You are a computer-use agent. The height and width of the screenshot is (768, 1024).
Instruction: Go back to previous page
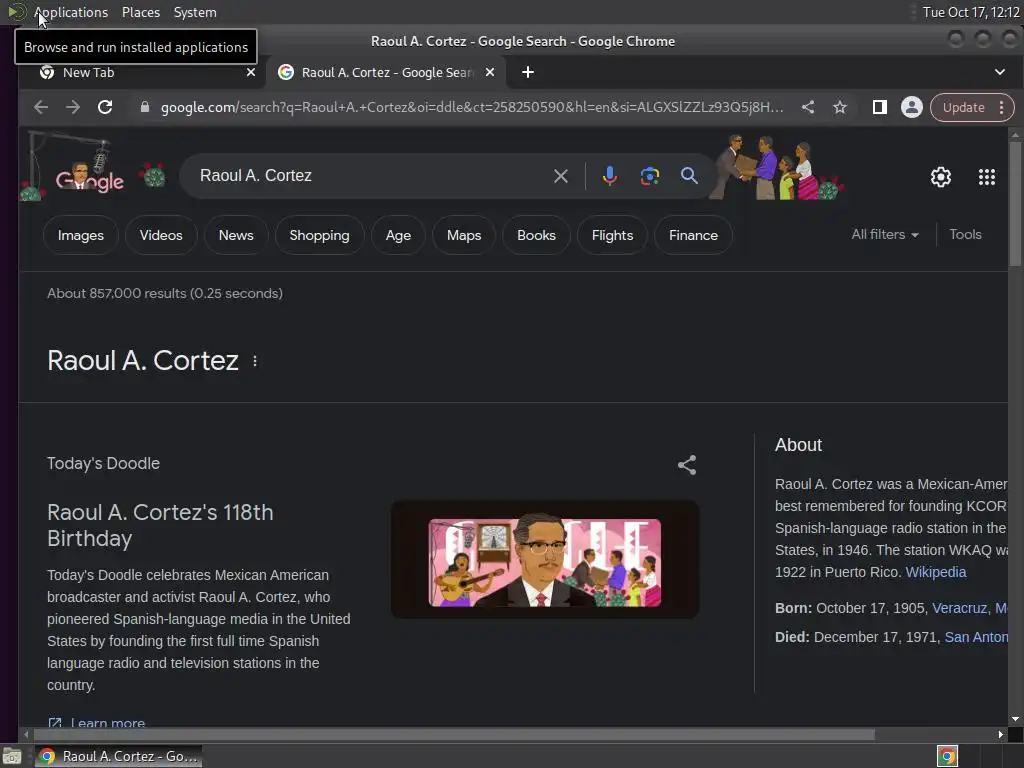pos(40,107)
